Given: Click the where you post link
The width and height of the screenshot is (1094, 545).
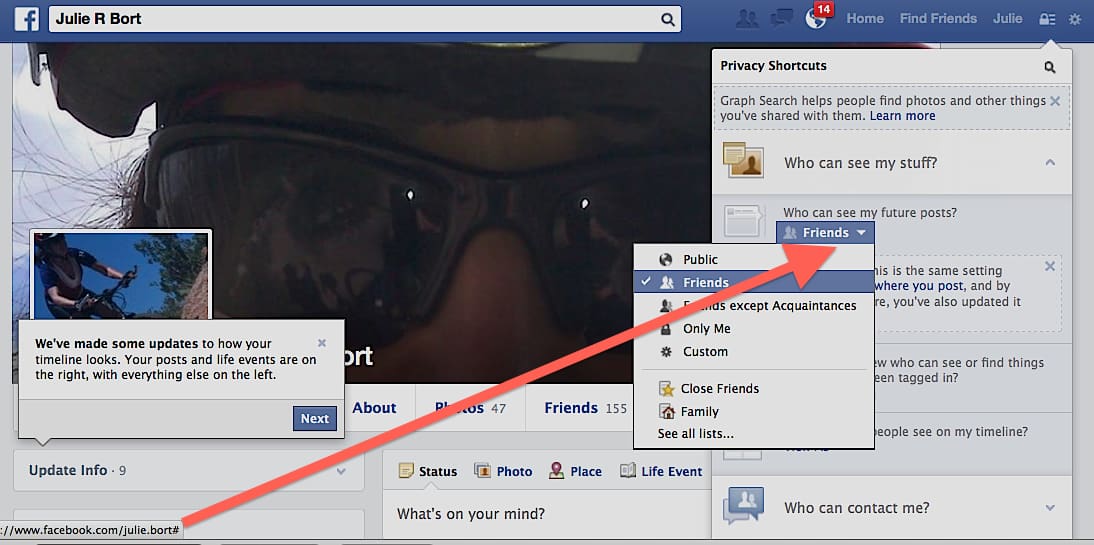Looking at the screenshot, I should tap(920, 286).
